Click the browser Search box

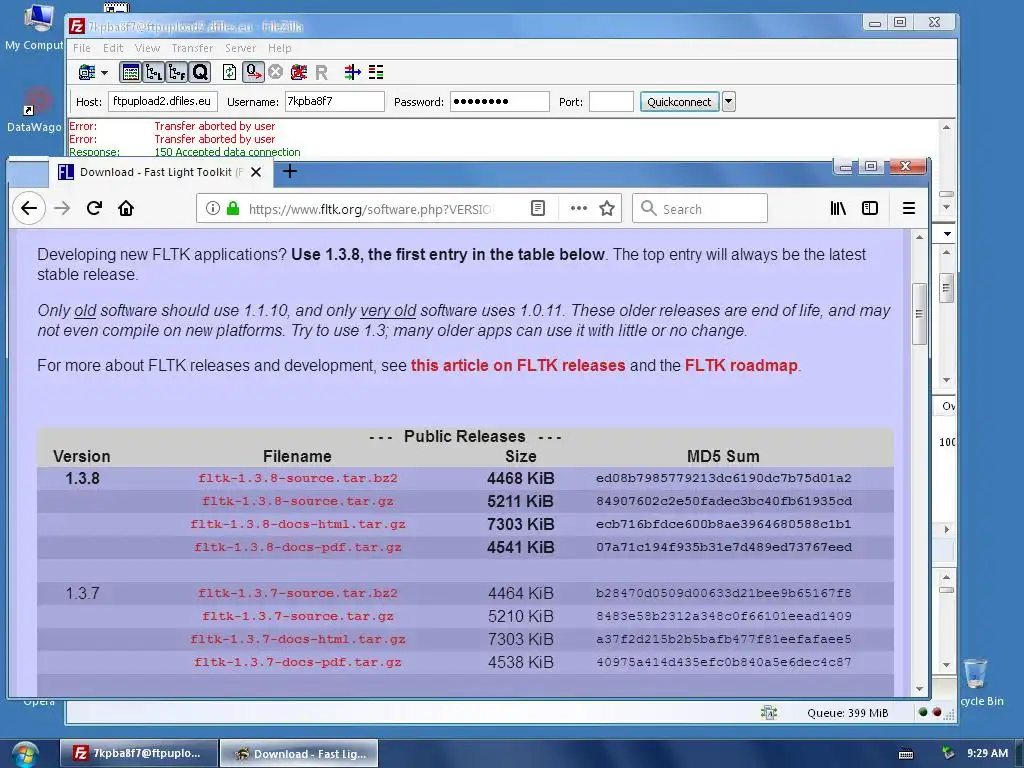coord(699,208)
